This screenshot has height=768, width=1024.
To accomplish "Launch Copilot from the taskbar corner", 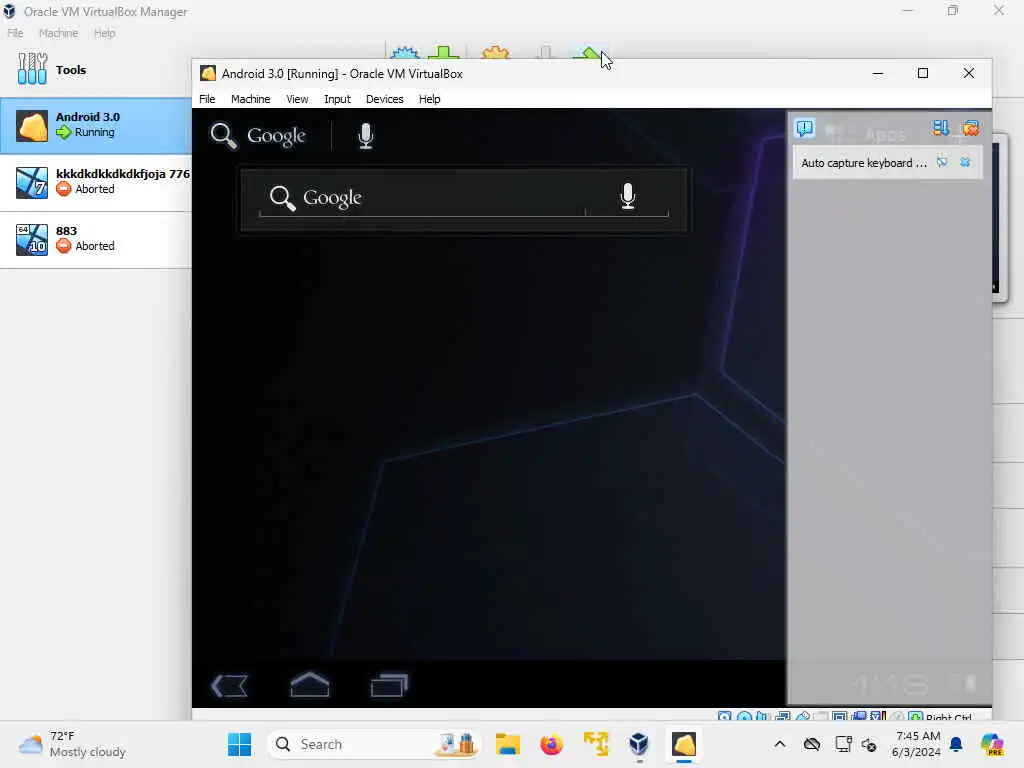I will (991, 744).
